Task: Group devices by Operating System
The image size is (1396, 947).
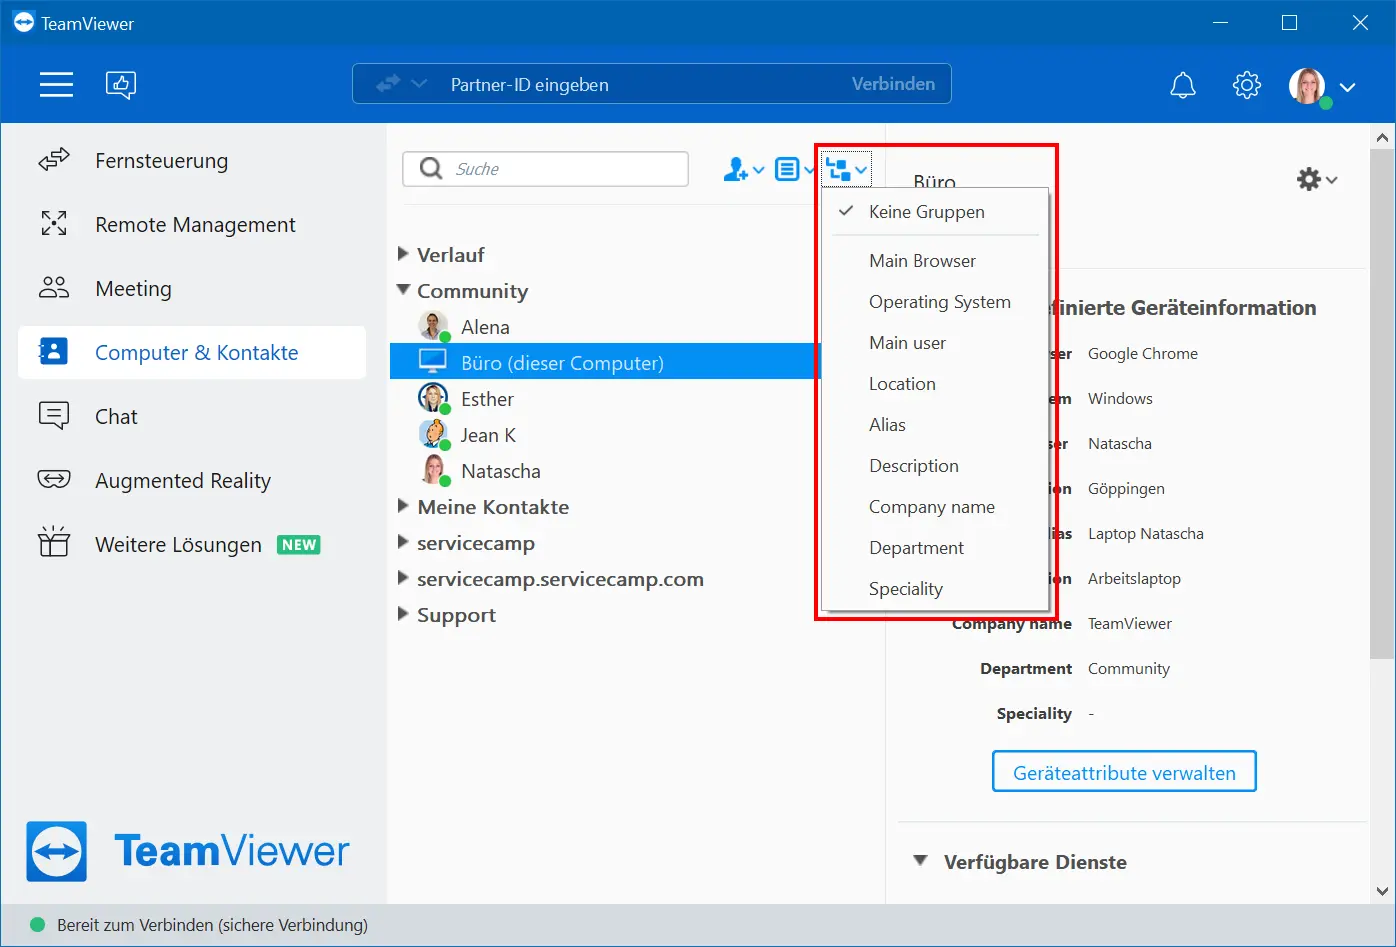Action: coord(935,302)
